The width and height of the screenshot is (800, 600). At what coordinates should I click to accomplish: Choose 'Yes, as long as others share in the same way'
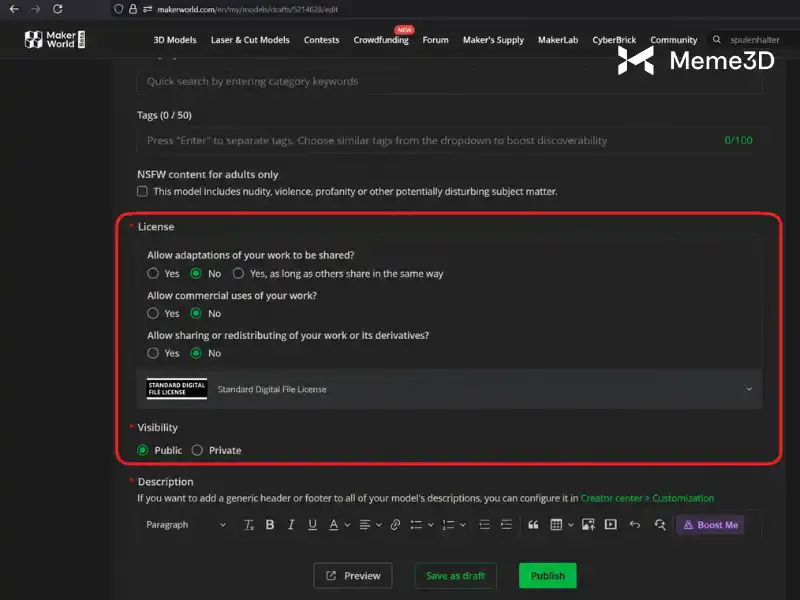coord(238,273)
